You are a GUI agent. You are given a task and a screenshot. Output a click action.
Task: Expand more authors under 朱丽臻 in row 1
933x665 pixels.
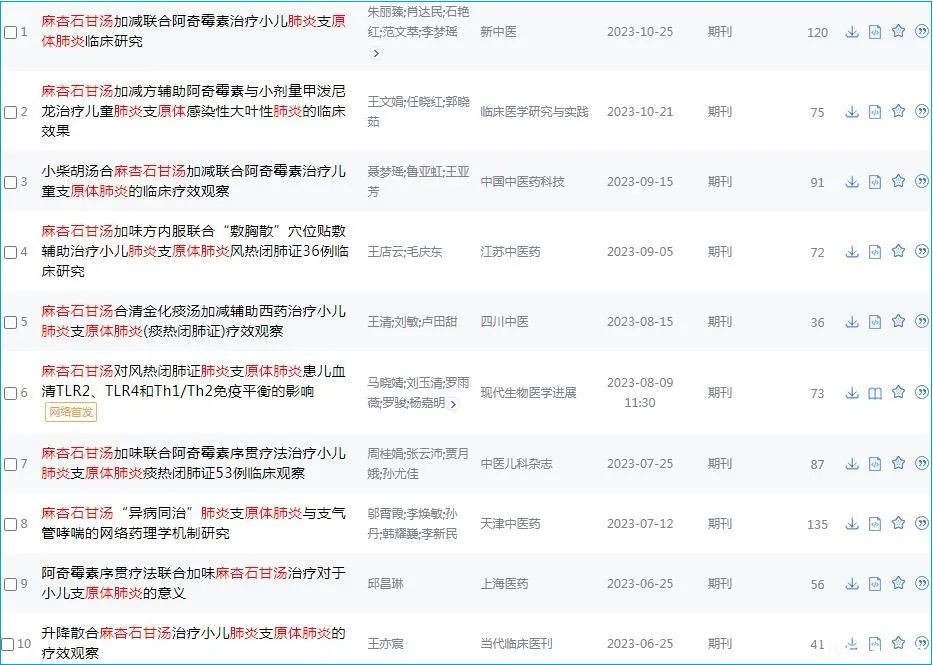[x=375, y=54]
